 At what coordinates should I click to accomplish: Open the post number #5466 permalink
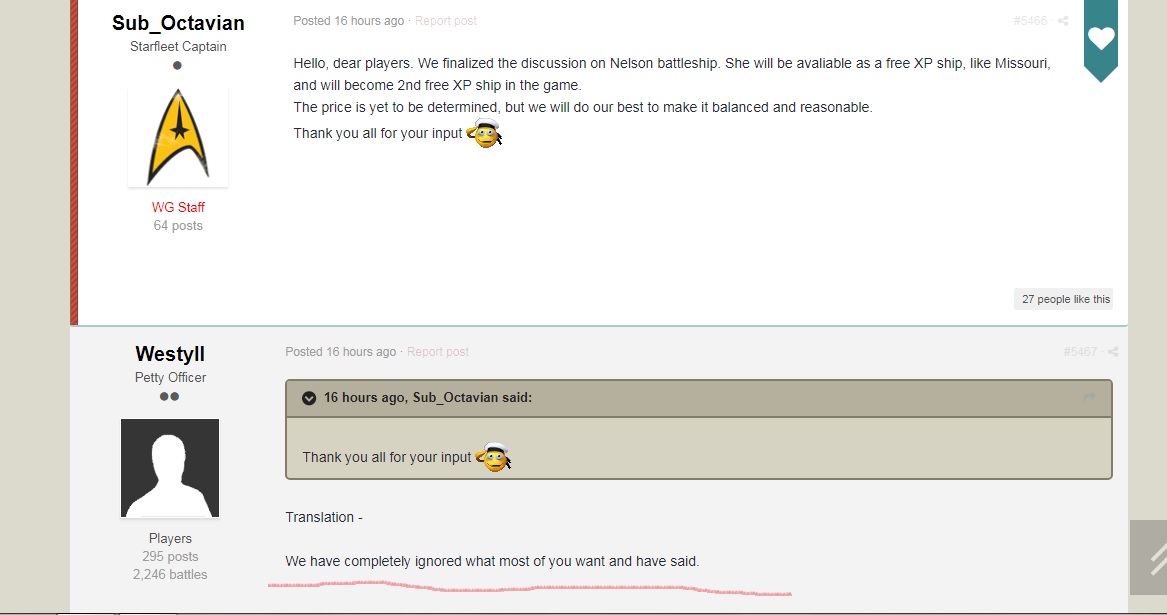click(x=1030, y=21)
